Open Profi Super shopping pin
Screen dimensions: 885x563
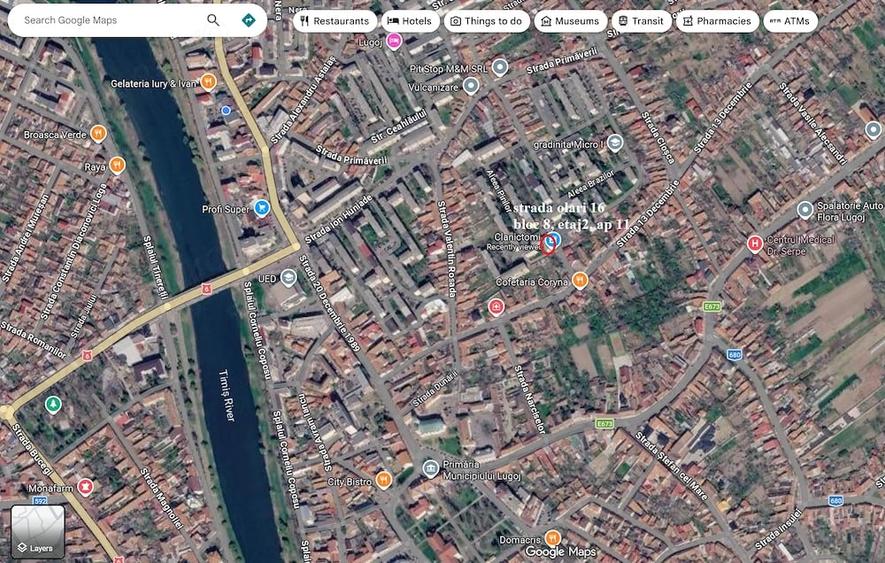(x=261, y=208)
